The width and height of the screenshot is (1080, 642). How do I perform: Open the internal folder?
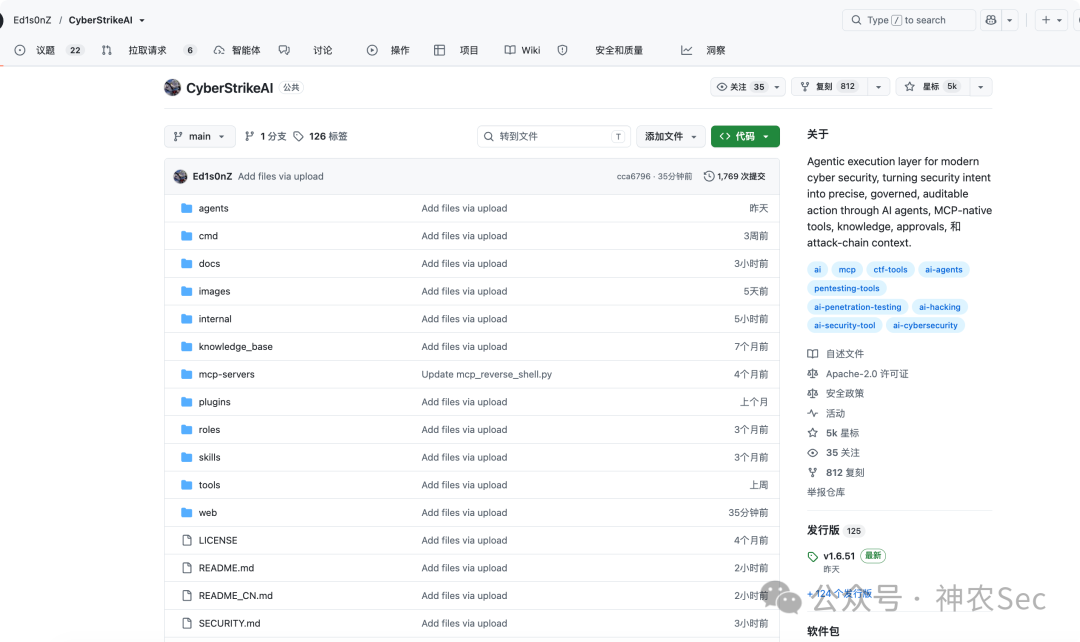[x=215, y=319]
